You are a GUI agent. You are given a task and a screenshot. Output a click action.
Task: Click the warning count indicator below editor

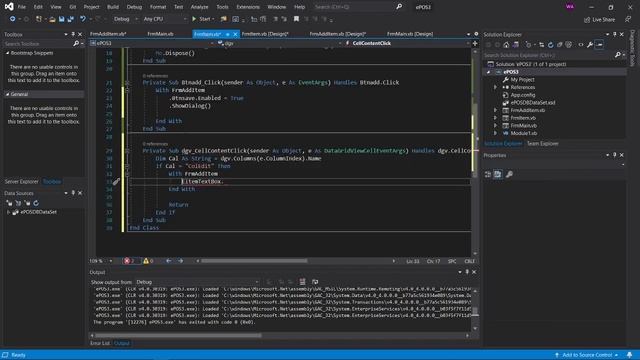click(x=148, y=261)
